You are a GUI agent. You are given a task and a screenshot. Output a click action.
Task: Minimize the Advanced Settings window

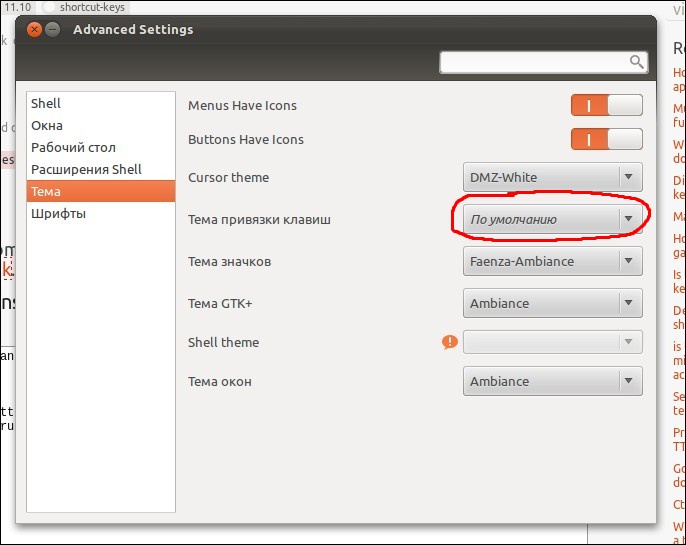coord(54,30)
